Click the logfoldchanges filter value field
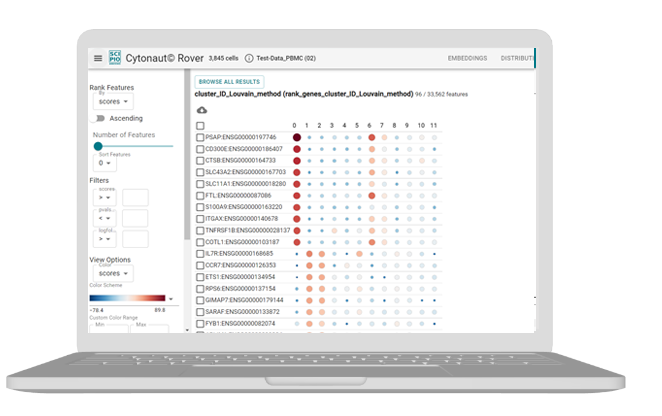 (x=135, y=239)
